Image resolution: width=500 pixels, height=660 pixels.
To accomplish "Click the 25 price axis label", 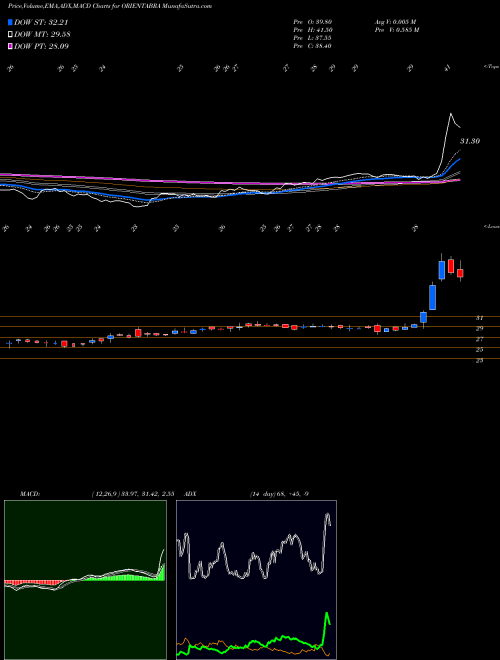I will point(479,349).
